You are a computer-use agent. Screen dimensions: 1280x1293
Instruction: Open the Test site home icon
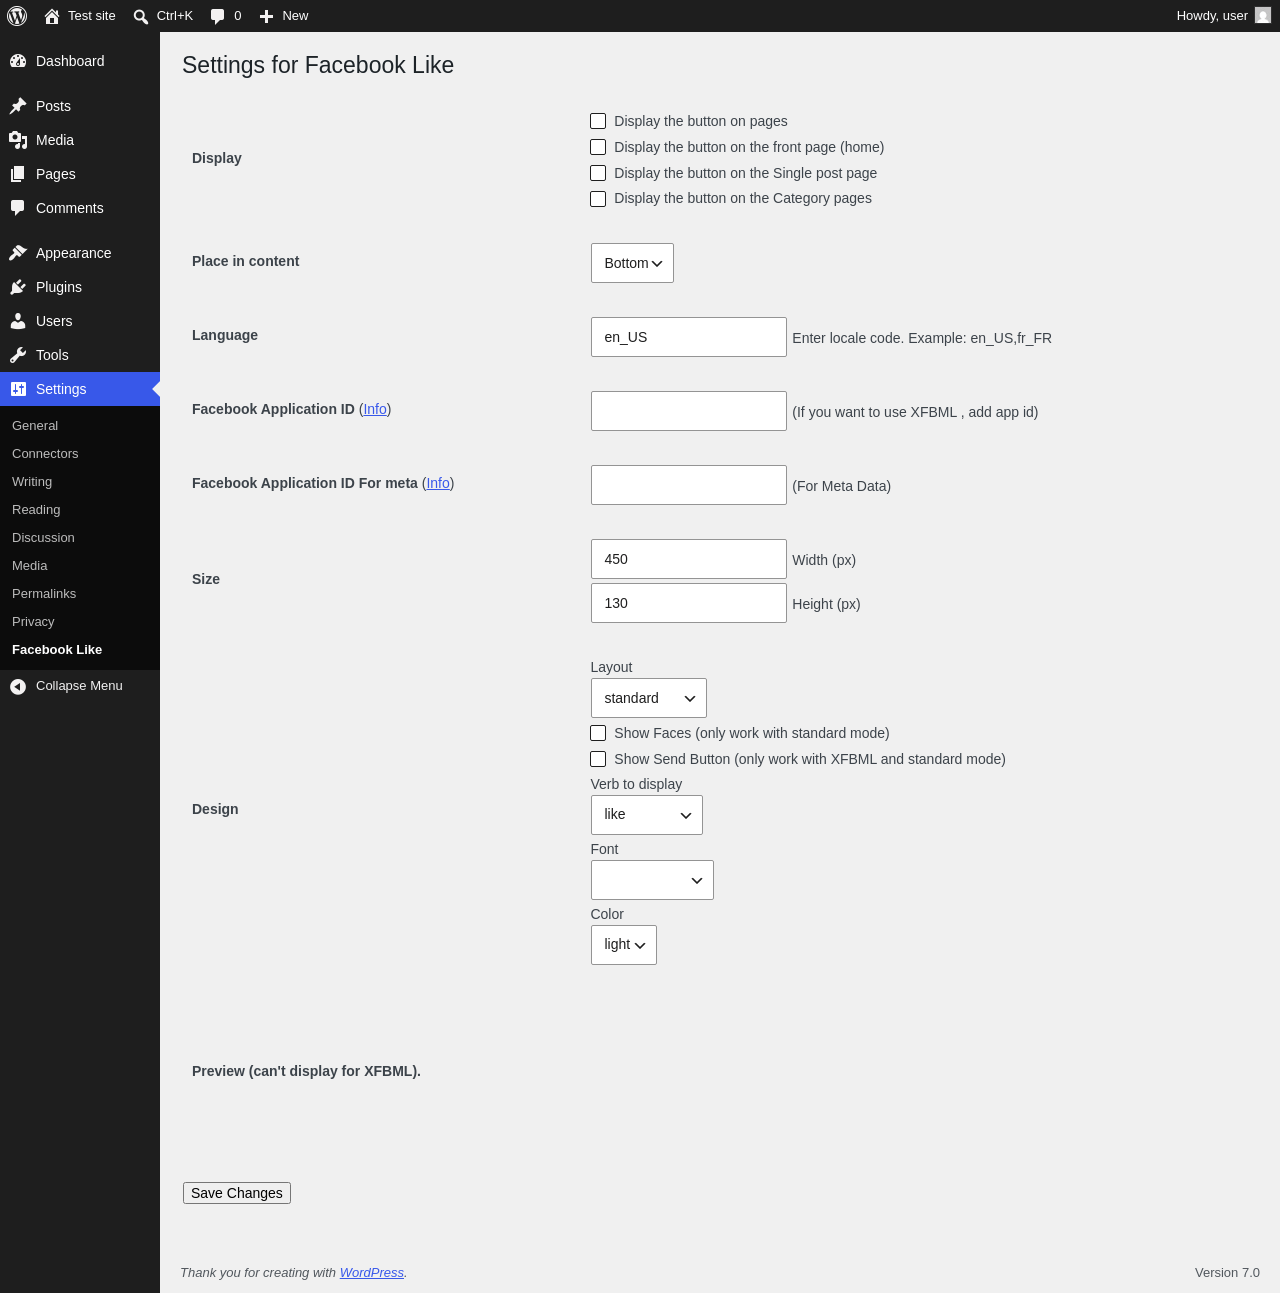tap(52, 16)
